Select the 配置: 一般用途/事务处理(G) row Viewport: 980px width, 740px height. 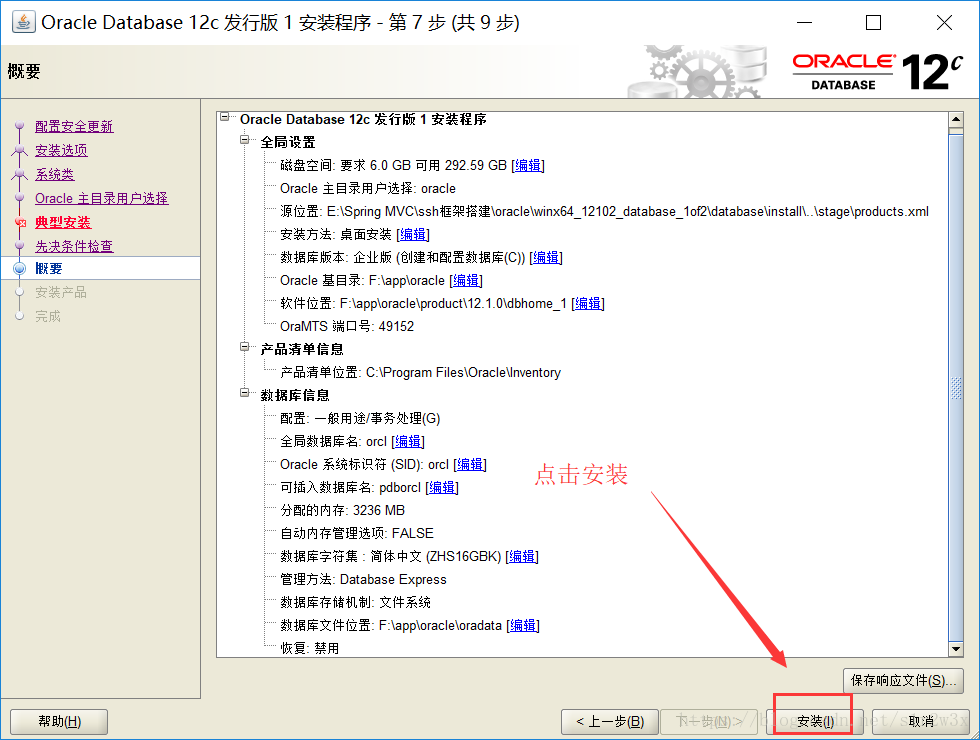pos(360,419)
